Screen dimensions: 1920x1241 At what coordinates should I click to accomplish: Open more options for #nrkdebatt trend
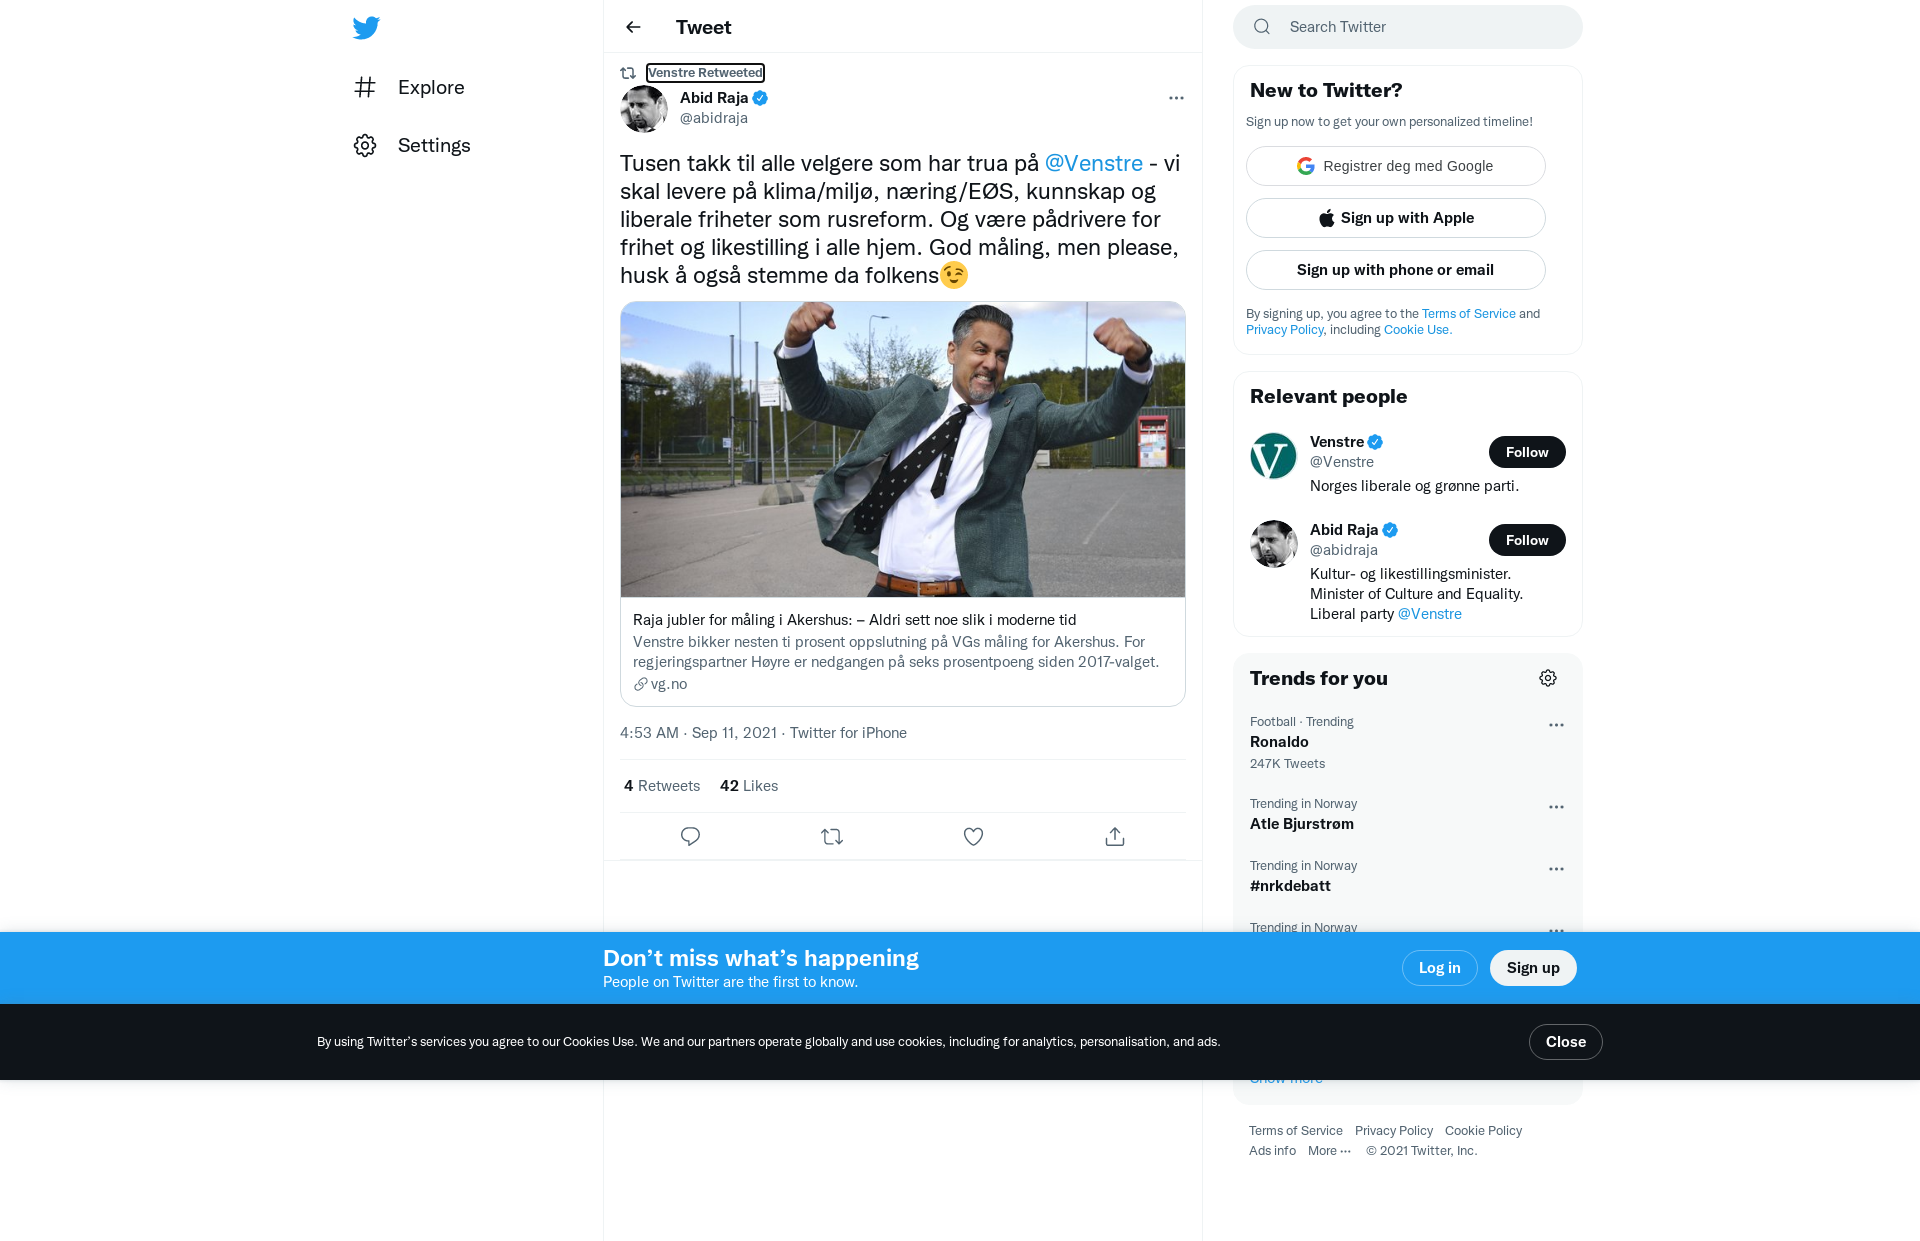click(1556, 869)
